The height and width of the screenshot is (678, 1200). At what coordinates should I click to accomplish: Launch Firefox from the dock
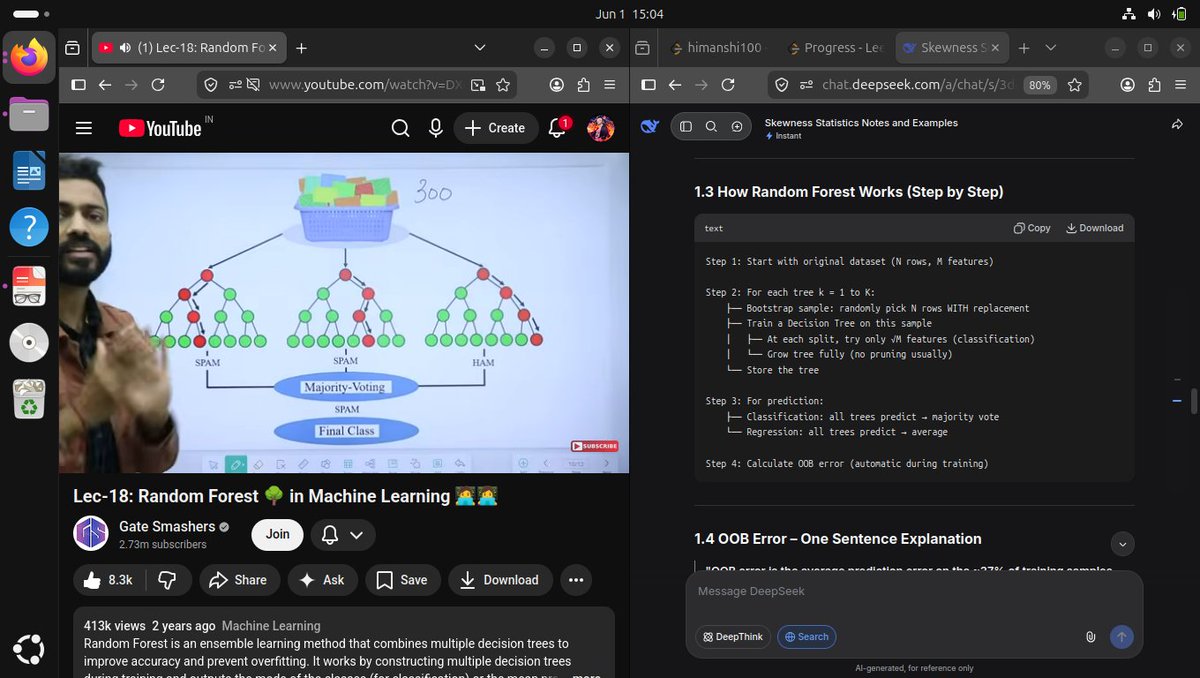point(29,58)
